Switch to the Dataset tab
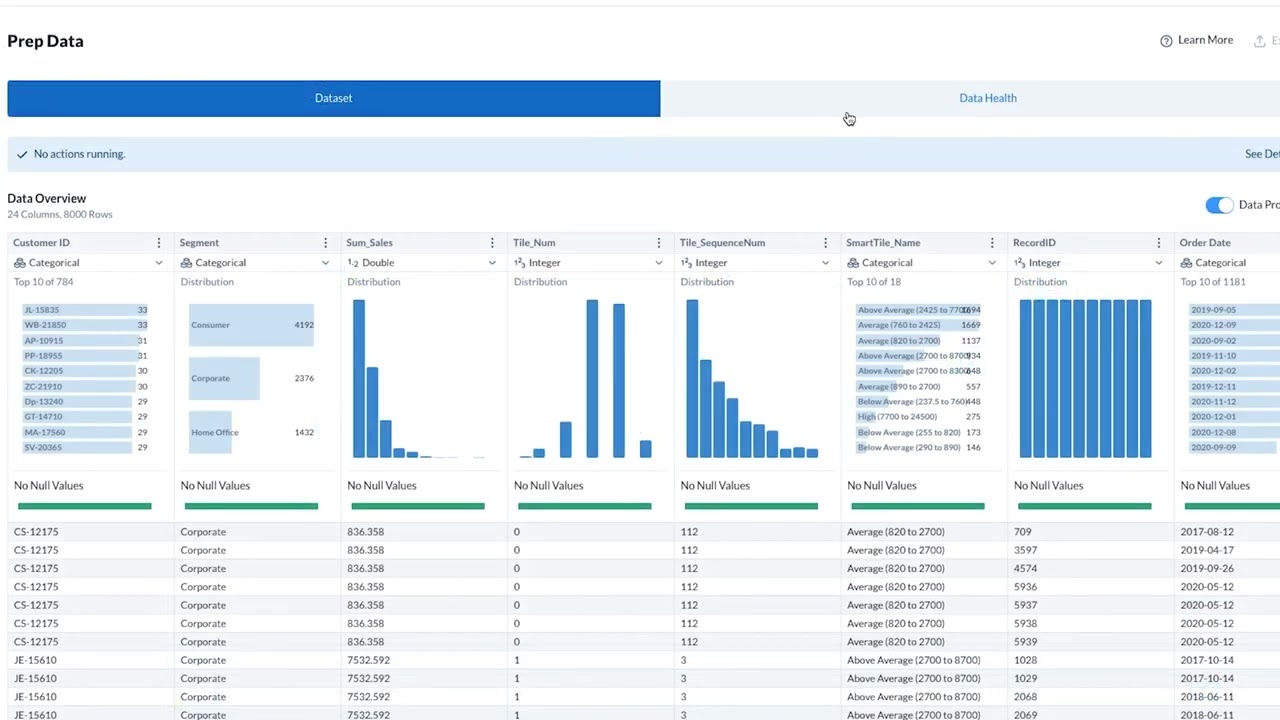This screenshot has height=720, width=1280. [x=333, y=98]
